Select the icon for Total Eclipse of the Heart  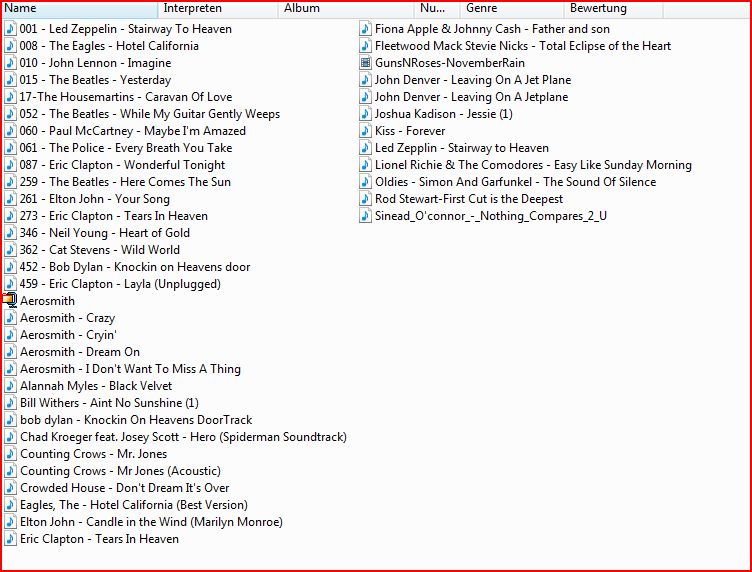pos(365,46)
